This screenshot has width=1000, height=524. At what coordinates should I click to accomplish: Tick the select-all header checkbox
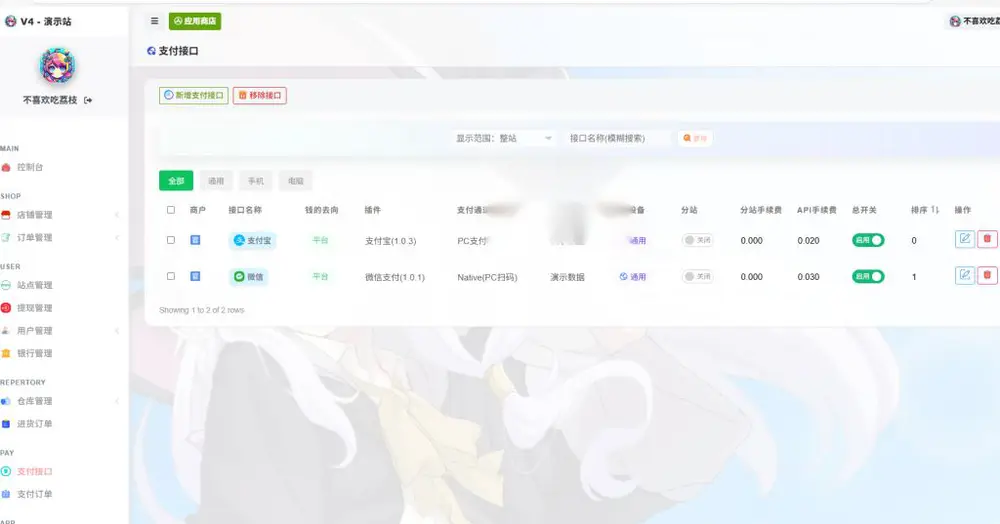[171, 210]
